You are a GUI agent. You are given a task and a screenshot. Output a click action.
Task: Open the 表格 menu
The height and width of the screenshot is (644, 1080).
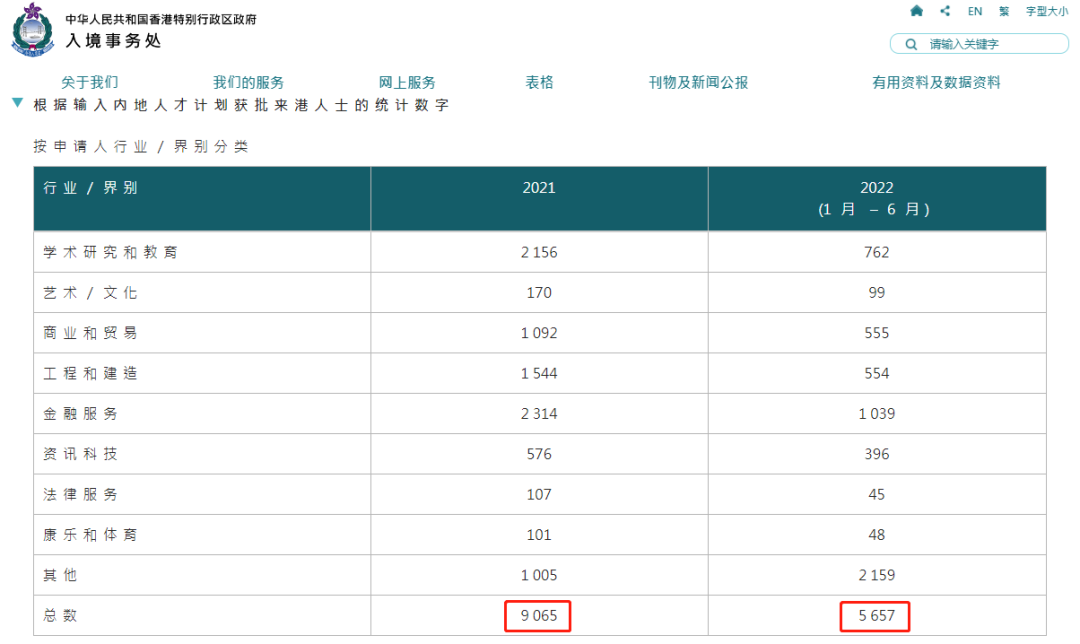pyautogui.click(x=539, y=83)
